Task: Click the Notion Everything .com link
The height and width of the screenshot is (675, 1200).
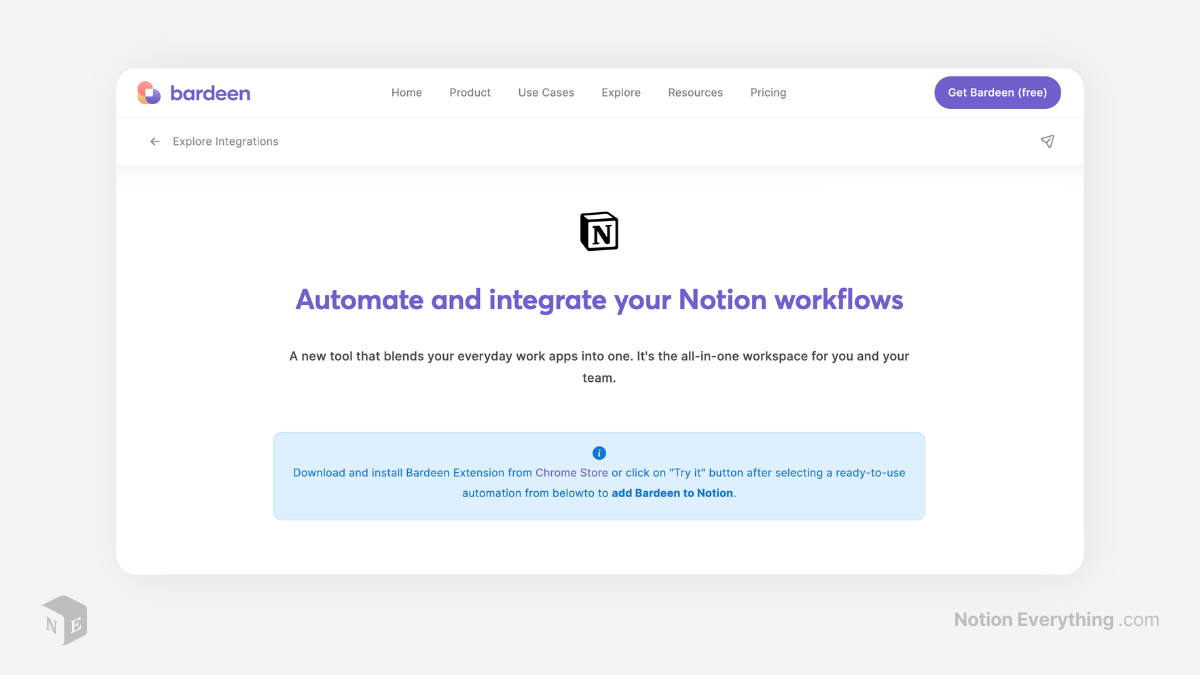Action: point(1055,619)
